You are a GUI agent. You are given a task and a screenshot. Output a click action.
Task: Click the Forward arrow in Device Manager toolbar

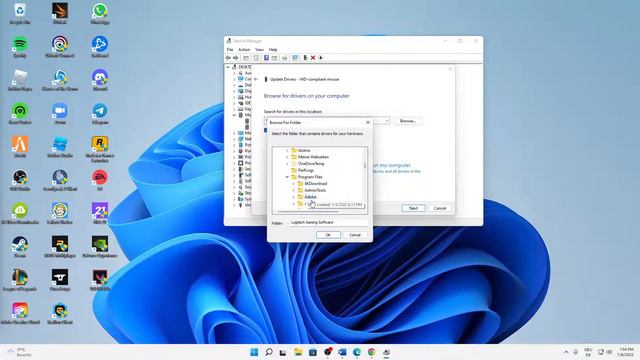tap(236, 58)
